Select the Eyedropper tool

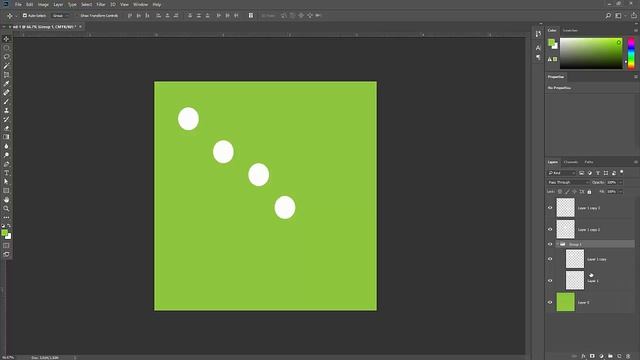pyautogui.click(x=6, y=84)
